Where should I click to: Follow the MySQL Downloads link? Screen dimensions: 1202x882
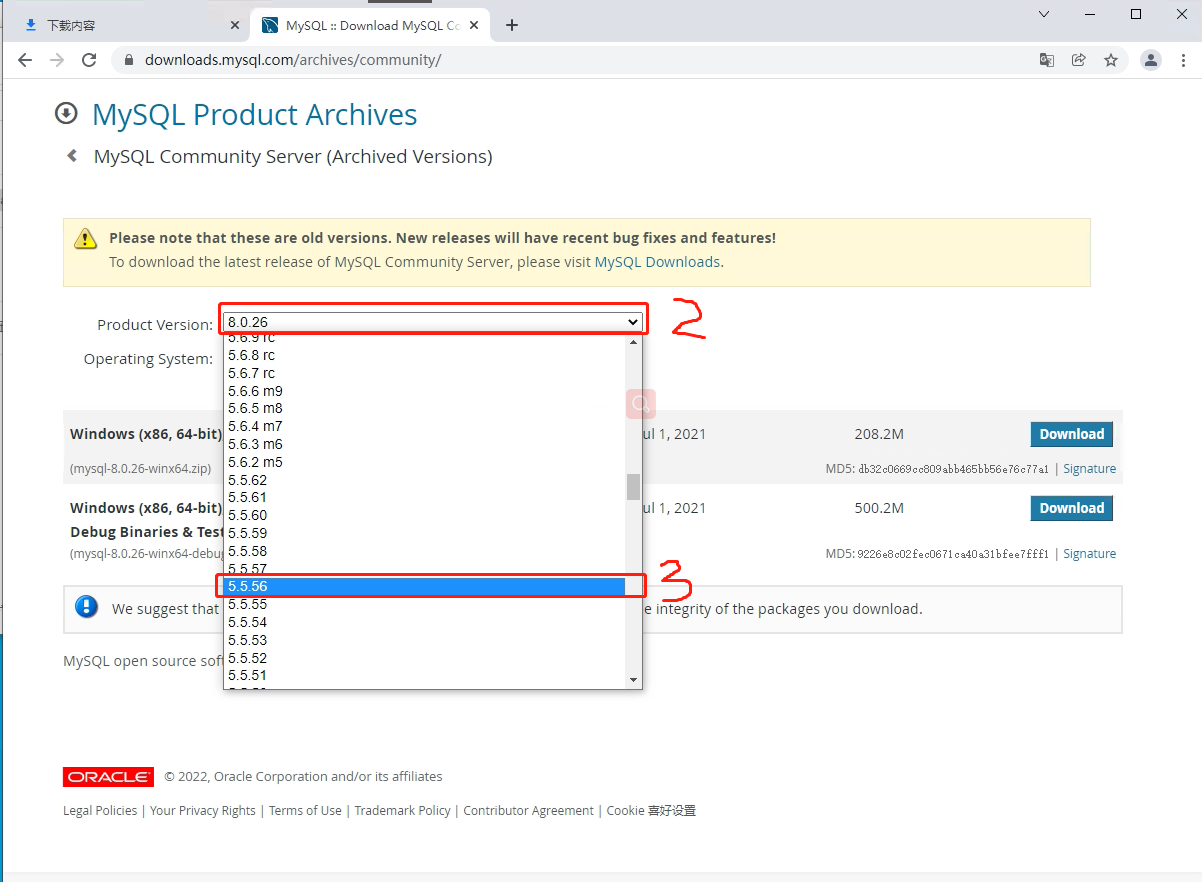point(657,262)
